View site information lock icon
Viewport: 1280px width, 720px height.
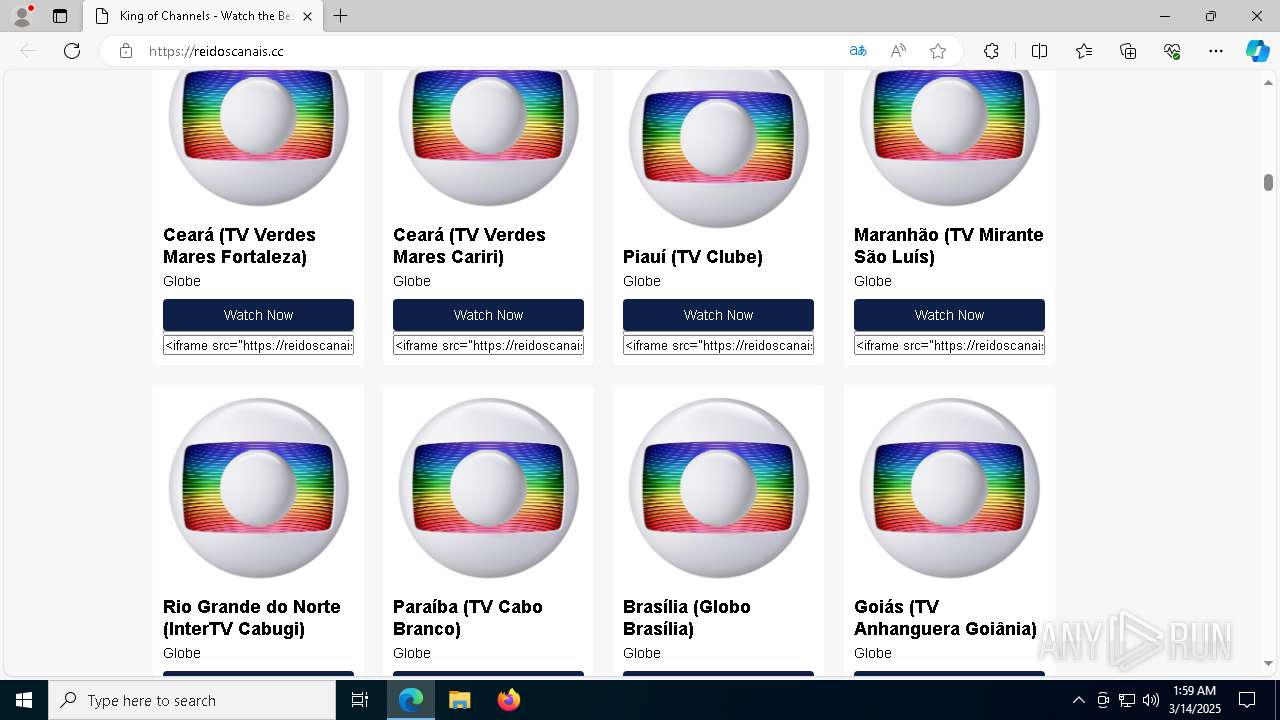126,51
